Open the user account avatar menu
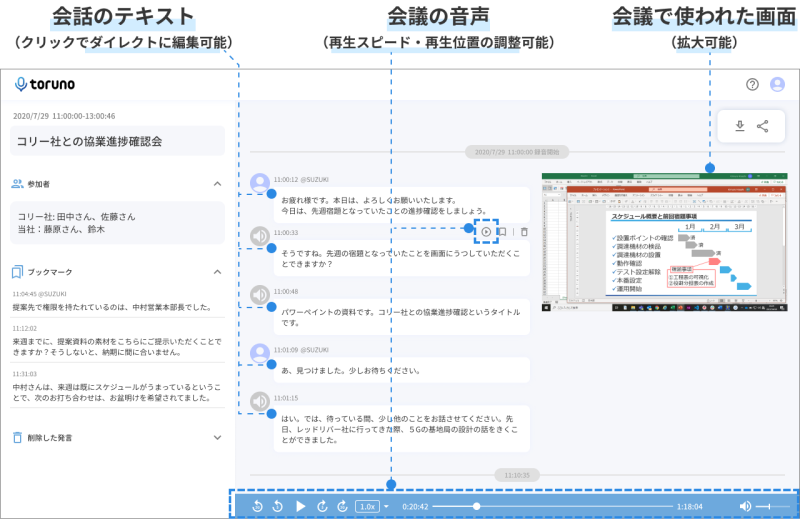 coord(777,84)
